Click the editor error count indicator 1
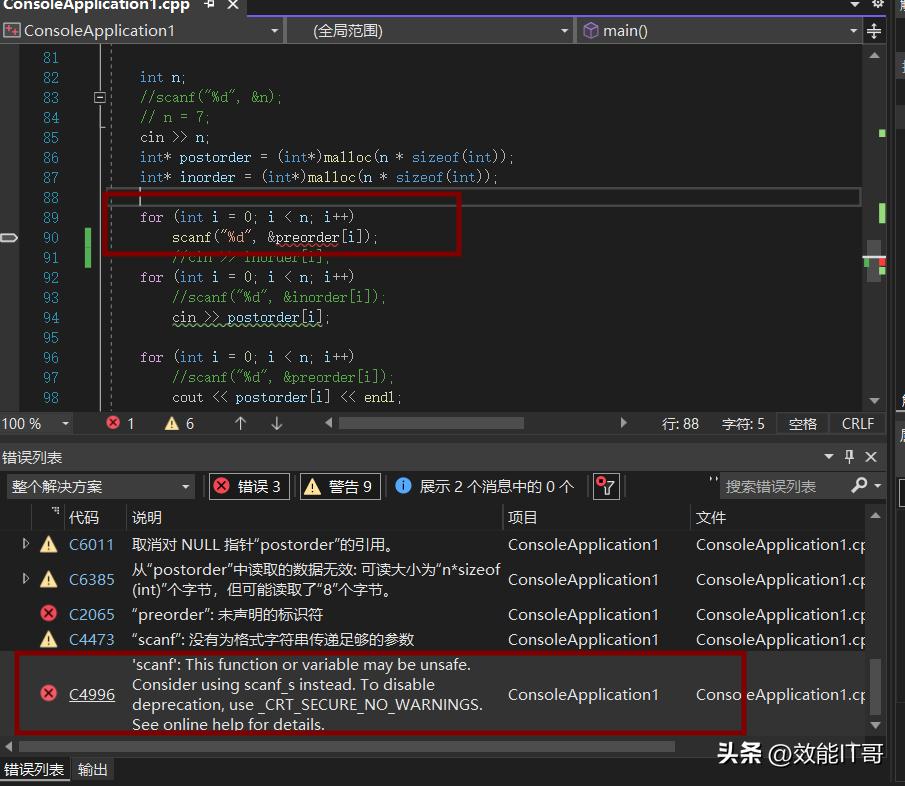Viewport: 905px width, 786px height. point(121,424)
